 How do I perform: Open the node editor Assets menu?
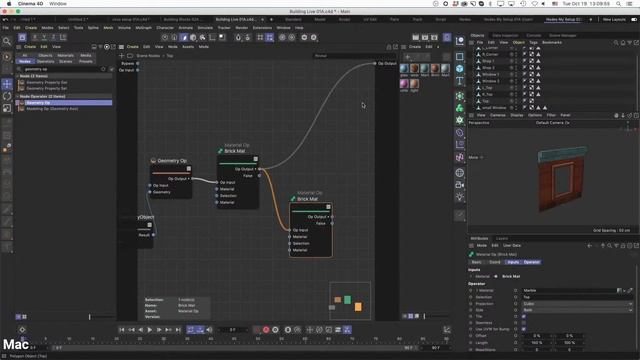click(188, 47)
